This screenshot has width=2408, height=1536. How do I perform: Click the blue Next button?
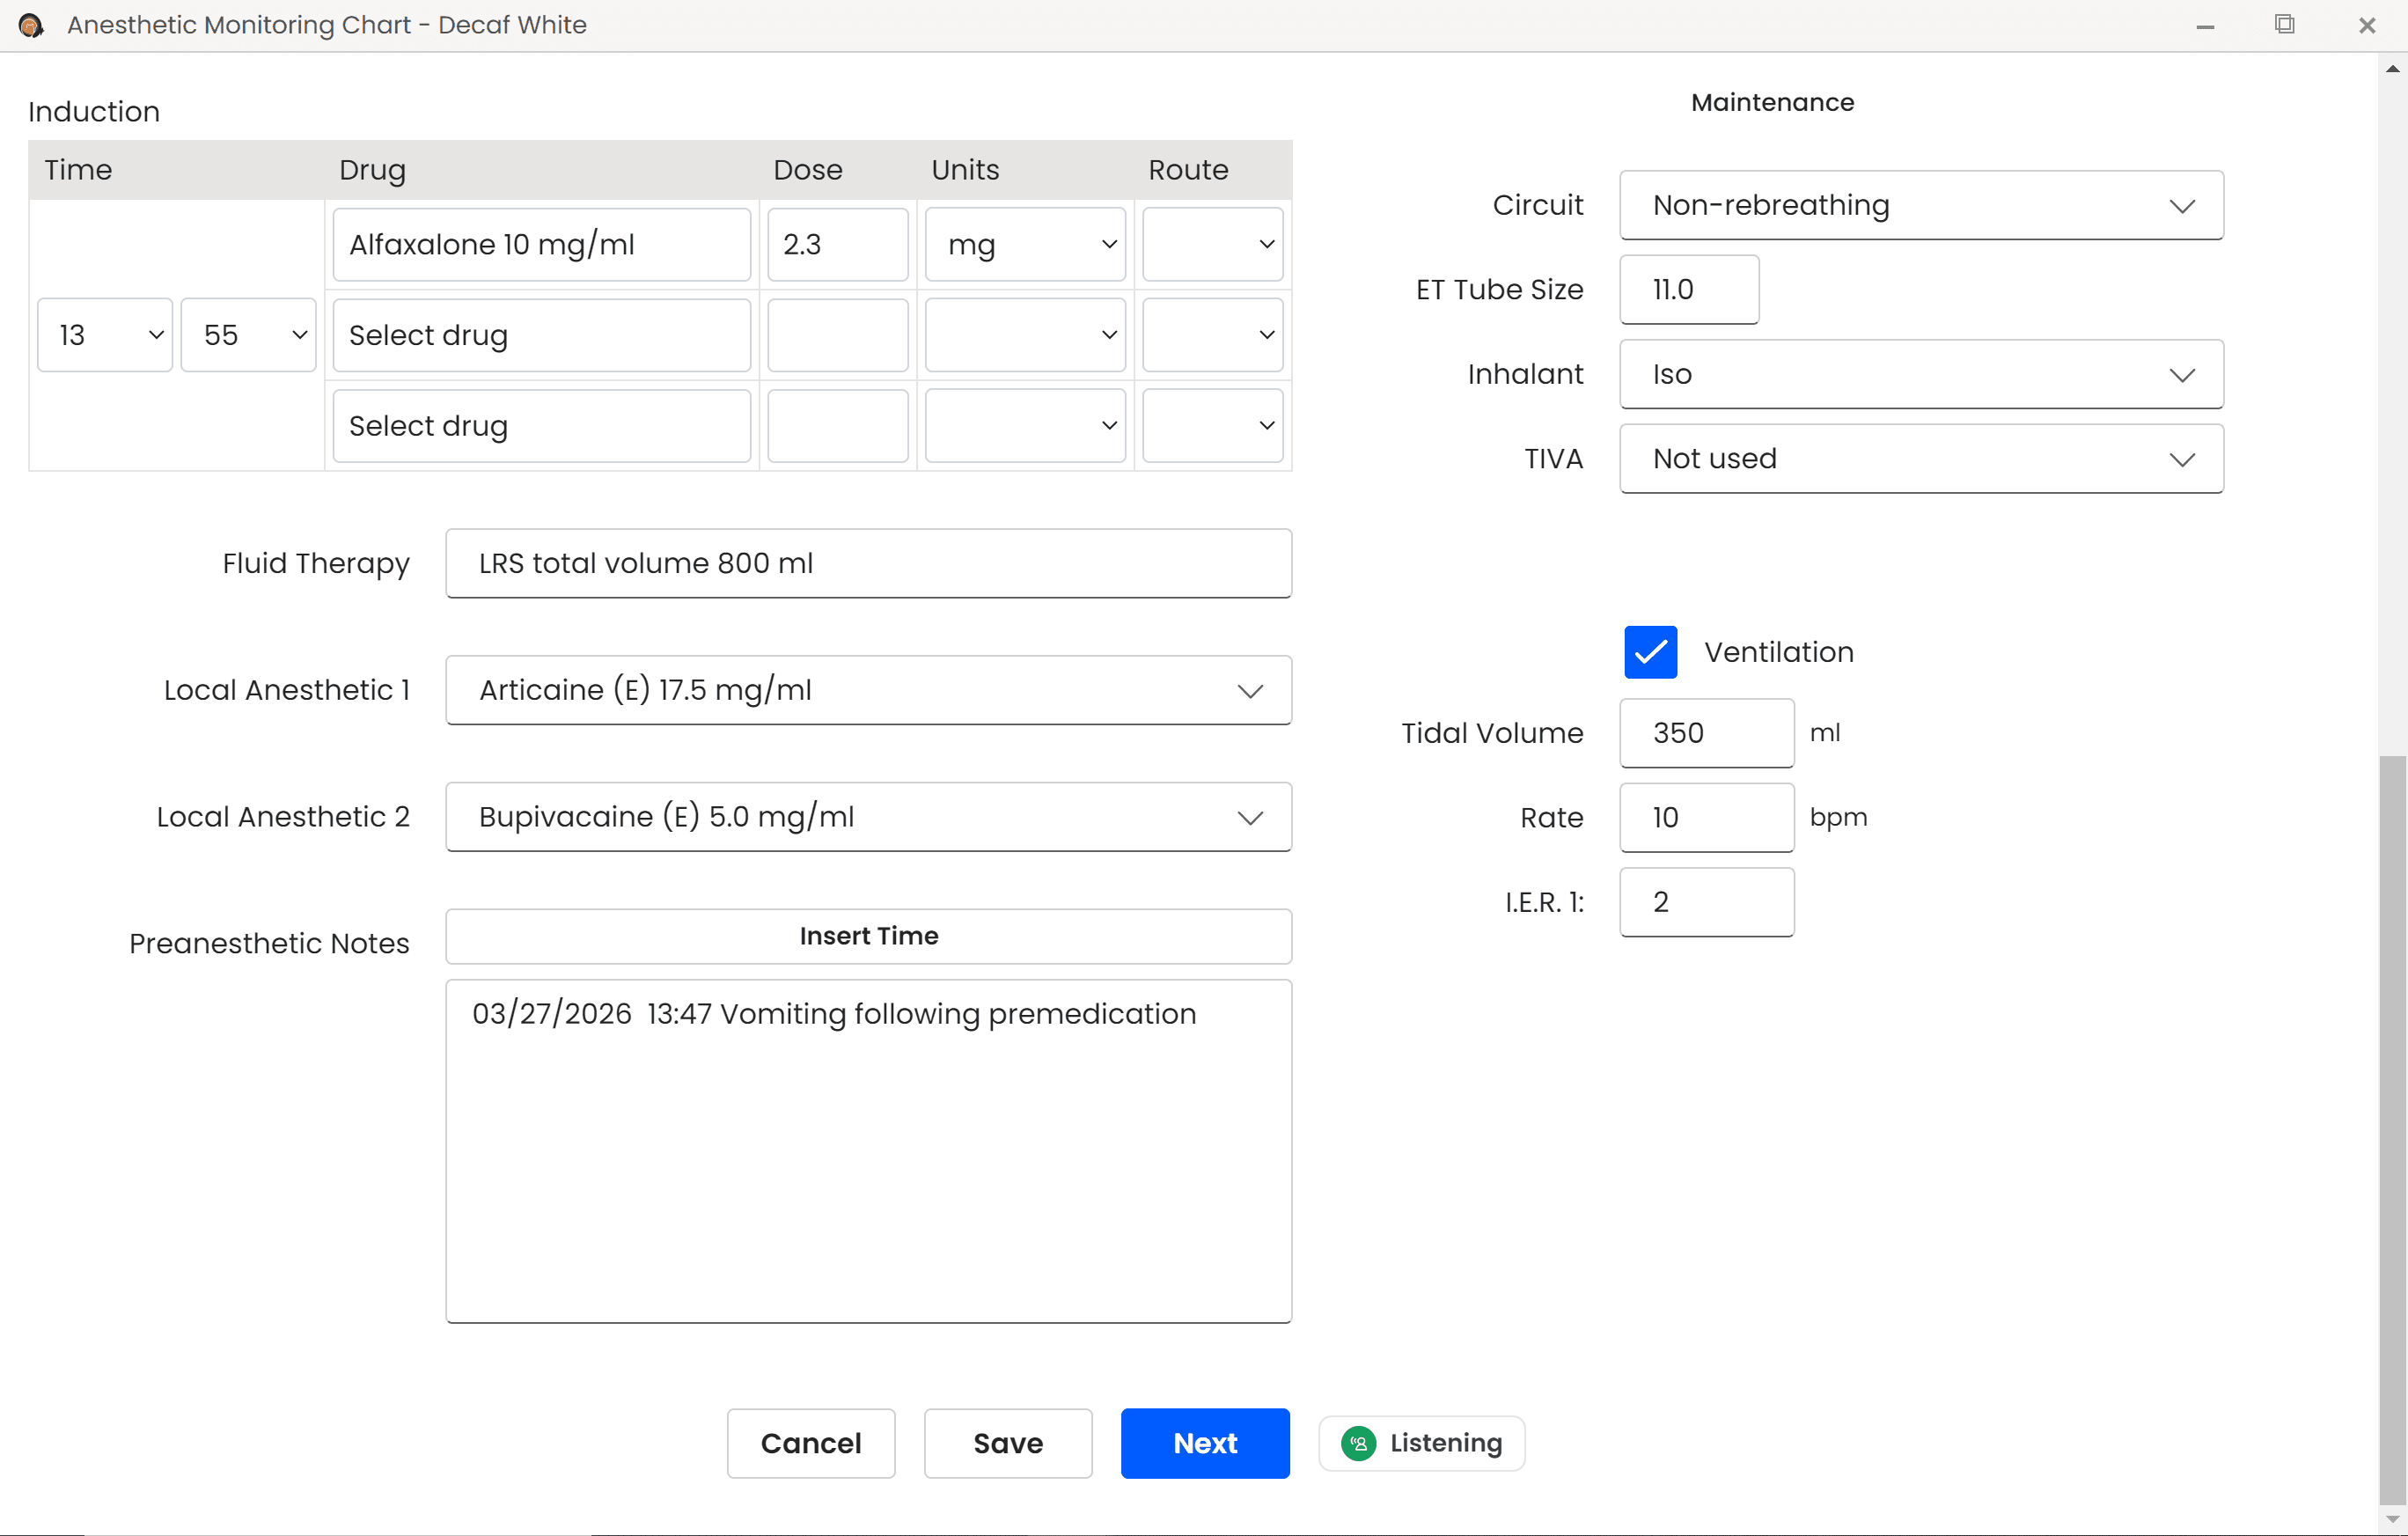[x=1205, y=1443]
